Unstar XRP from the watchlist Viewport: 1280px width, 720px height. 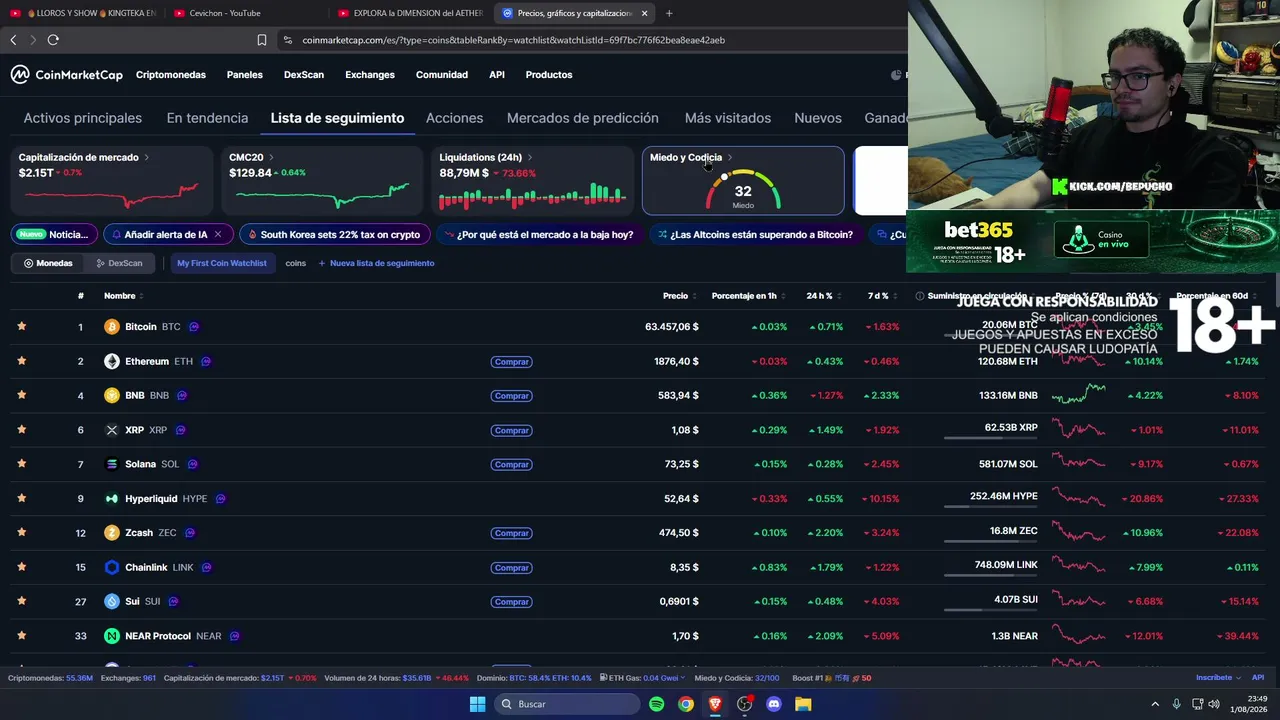[x=21, y=429]
